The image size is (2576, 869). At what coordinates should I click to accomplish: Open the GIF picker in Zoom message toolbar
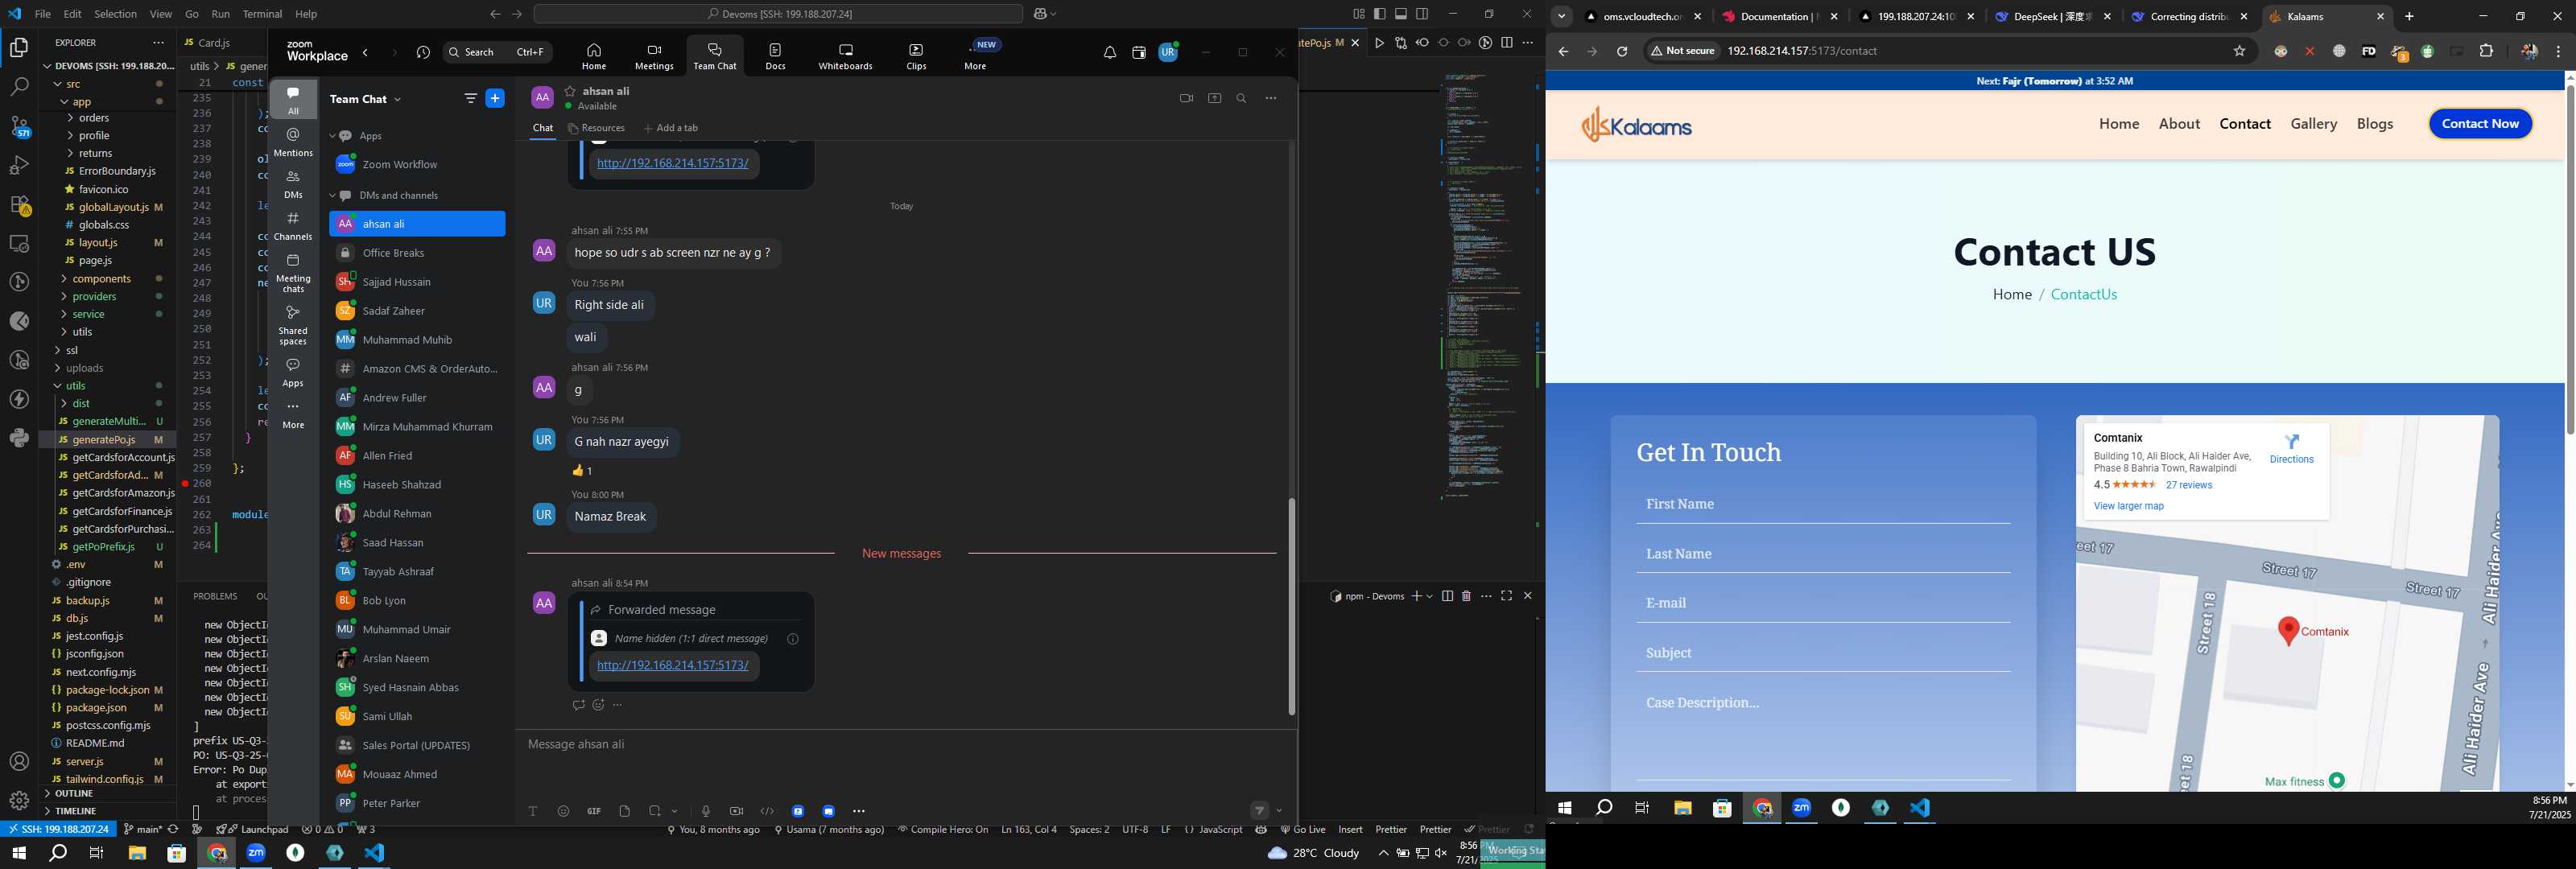pyautogui.click(x=594, y=811)
